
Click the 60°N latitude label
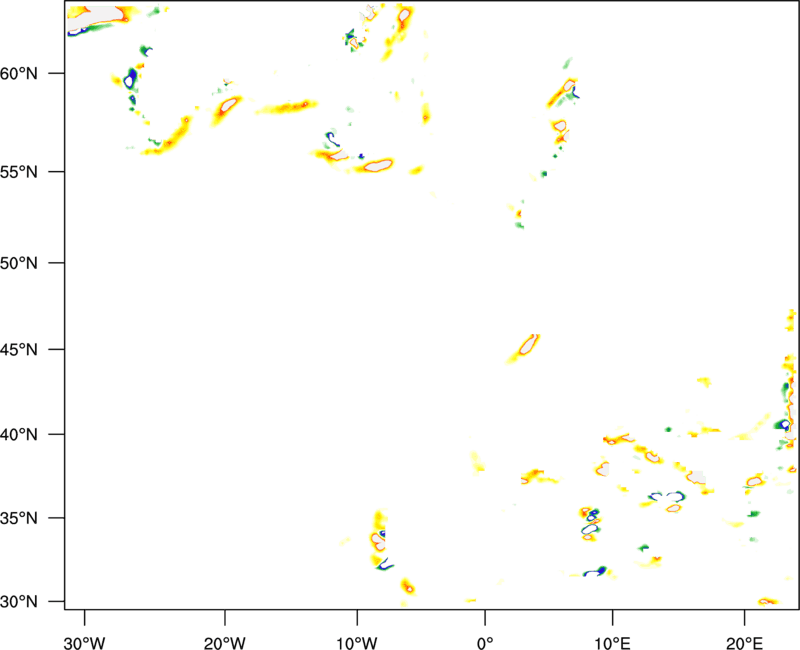[19, 73]
